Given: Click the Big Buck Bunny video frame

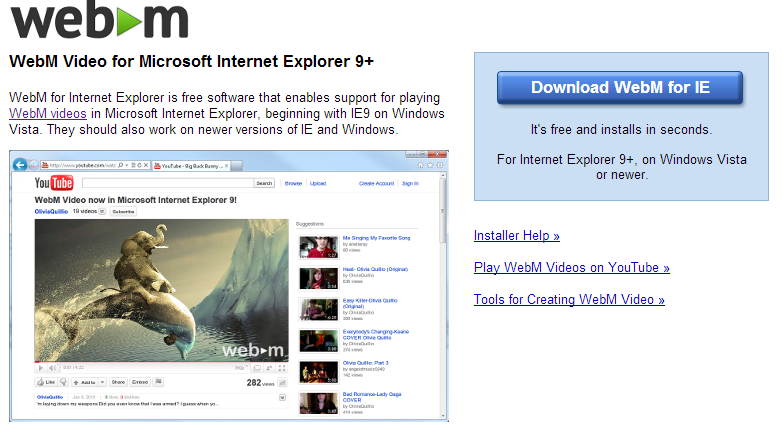Looking at the screenshot, I should (x=161, y=290).
